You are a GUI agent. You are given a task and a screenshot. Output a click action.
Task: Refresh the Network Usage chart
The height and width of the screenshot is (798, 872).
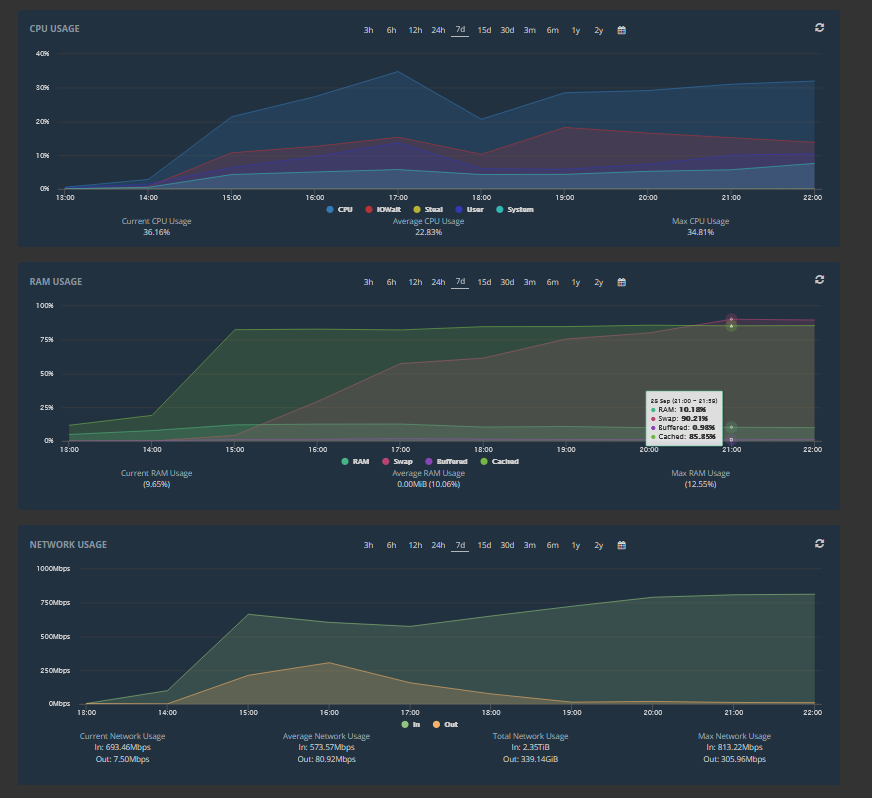pyautogui.click(x=819, y=543)
